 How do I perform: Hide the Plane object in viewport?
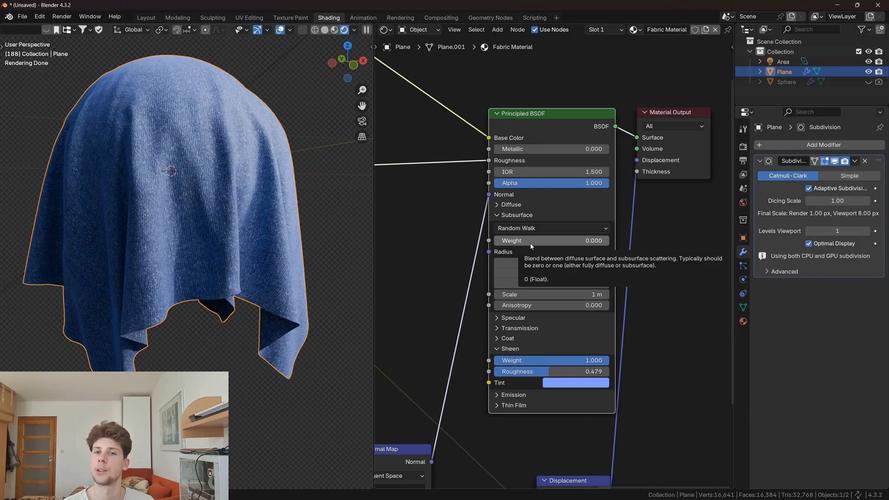pyautogui.click(x=868, y=72)
